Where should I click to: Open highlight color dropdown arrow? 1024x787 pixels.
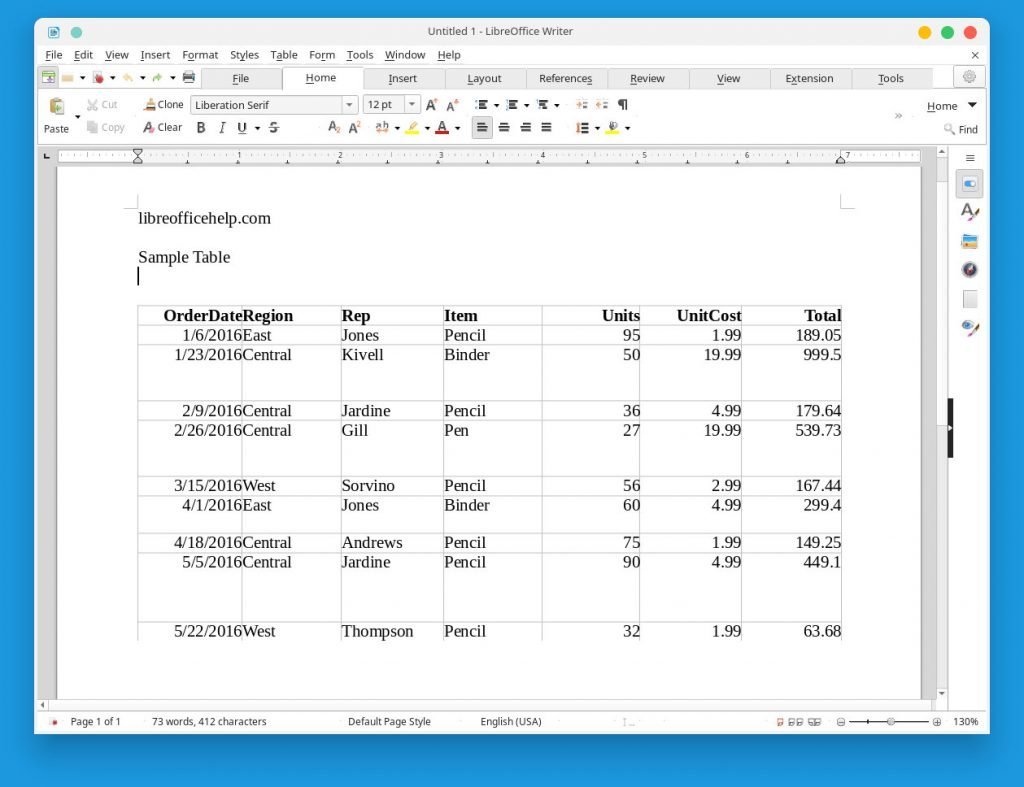(x=427, y=128)
